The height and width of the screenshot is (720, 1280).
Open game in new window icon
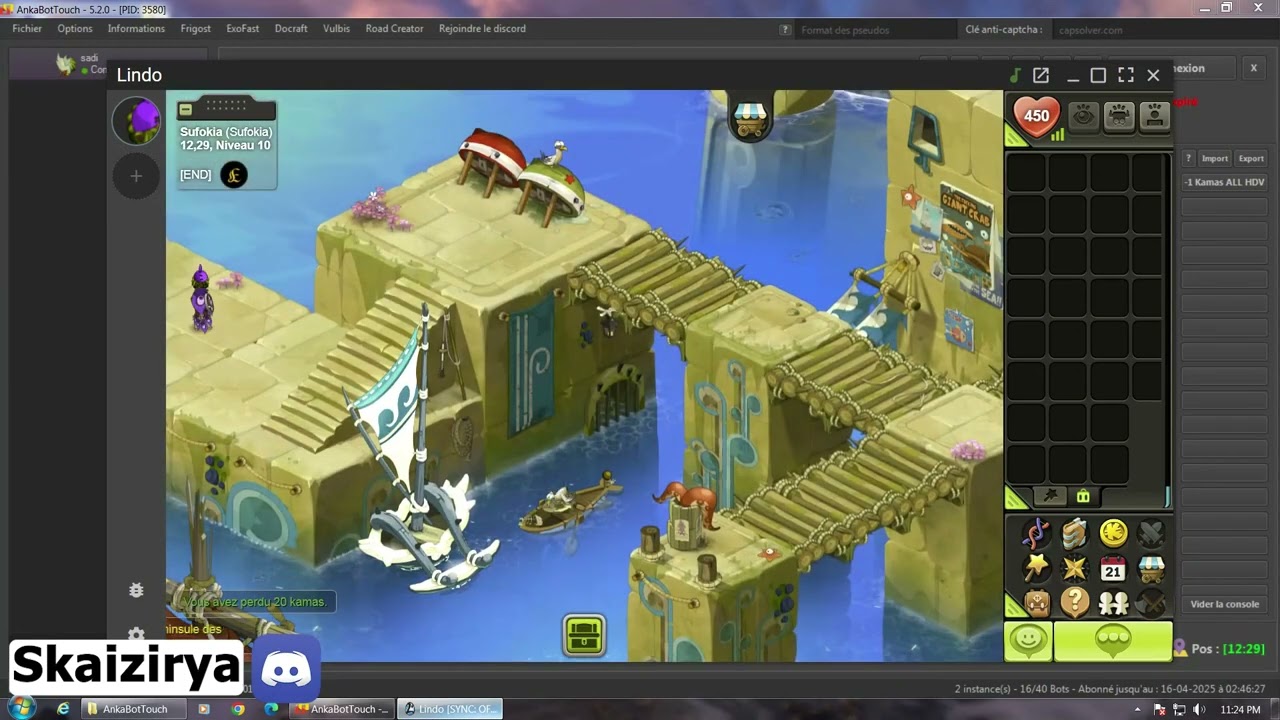1041,75
